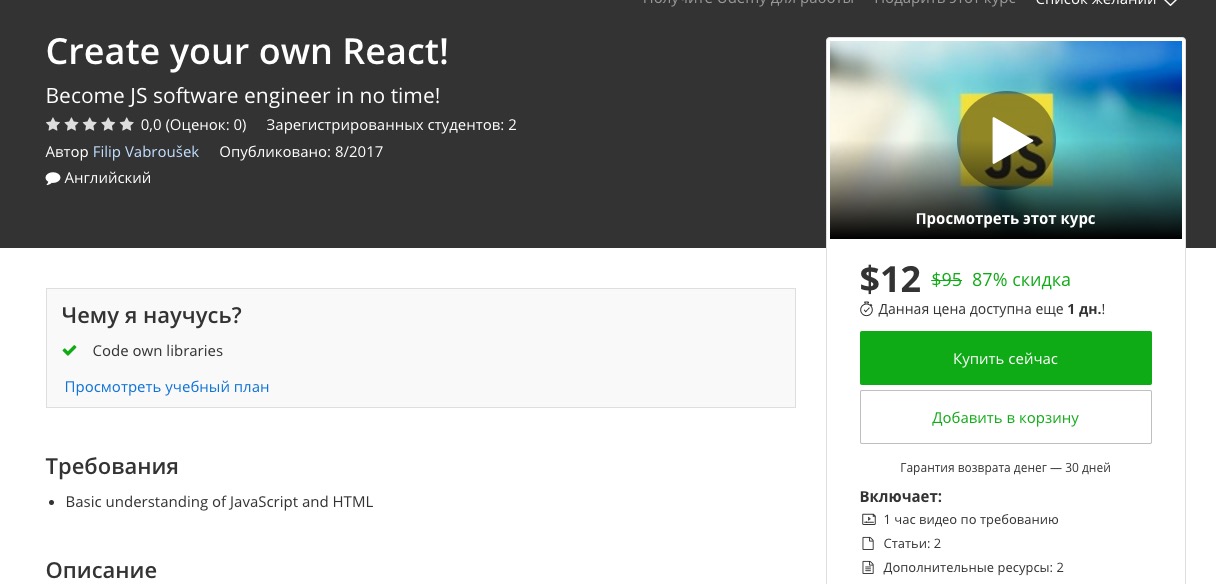This screenshot has height=584, width=1216.
Task: Open the Просмотреть учебный план link
Action: coord(167,387)
